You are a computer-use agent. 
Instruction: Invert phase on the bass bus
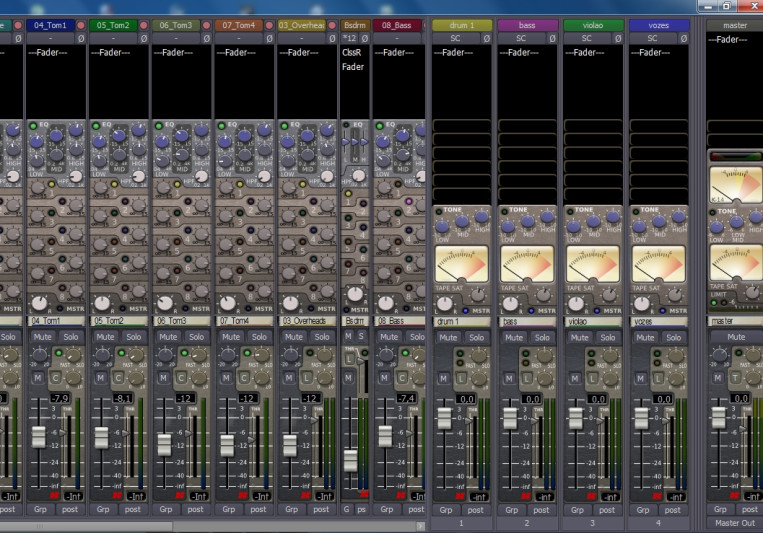point(552,38)
